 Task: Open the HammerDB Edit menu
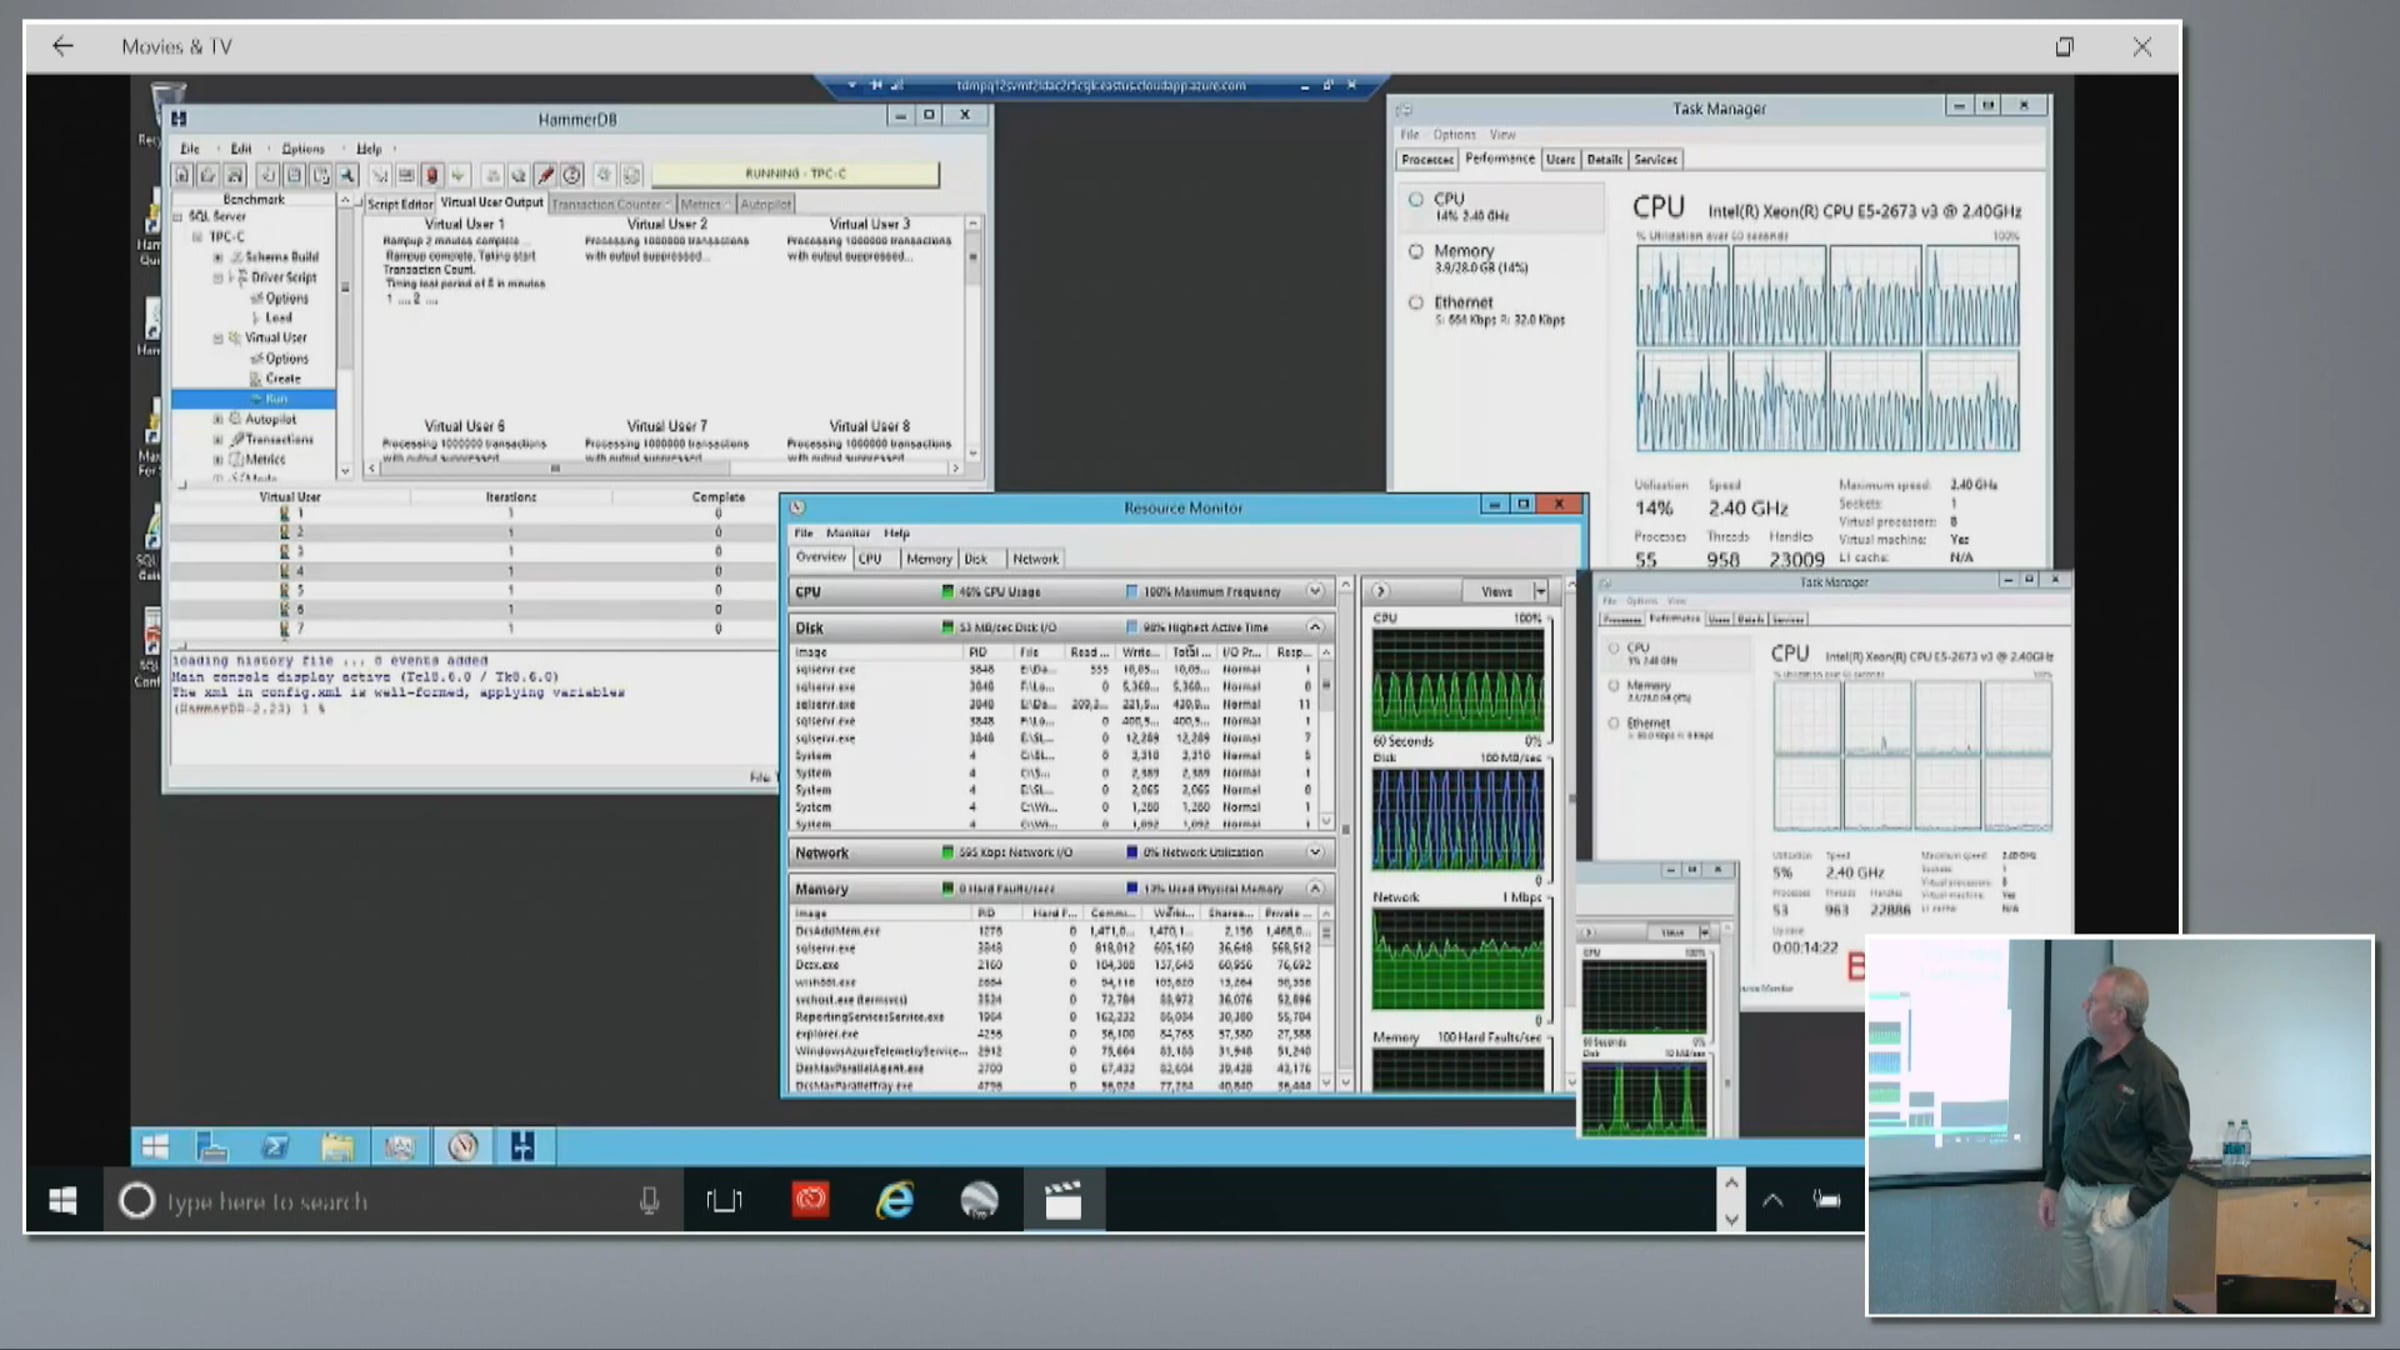(241, 148)
